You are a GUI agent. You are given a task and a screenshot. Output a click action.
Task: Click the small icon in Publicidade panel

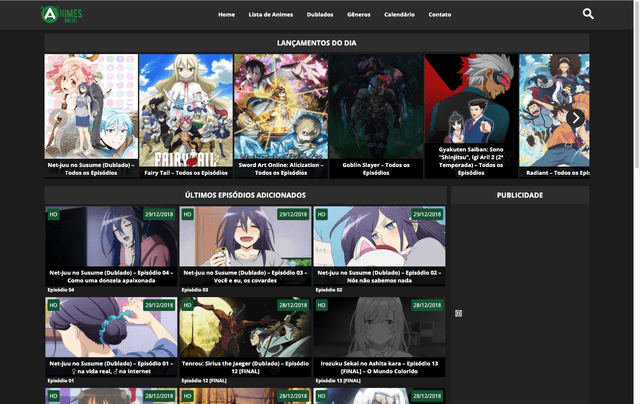tap(458, 313)
